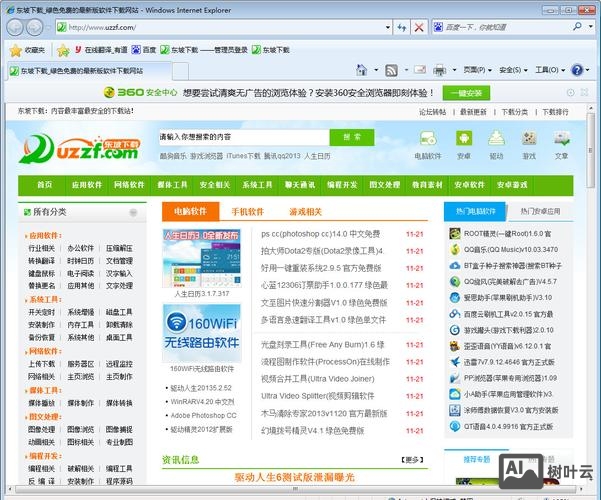Open the search provider dropdown arrow
This screenshot has height=500, width=601.
[x=591, y=26]
